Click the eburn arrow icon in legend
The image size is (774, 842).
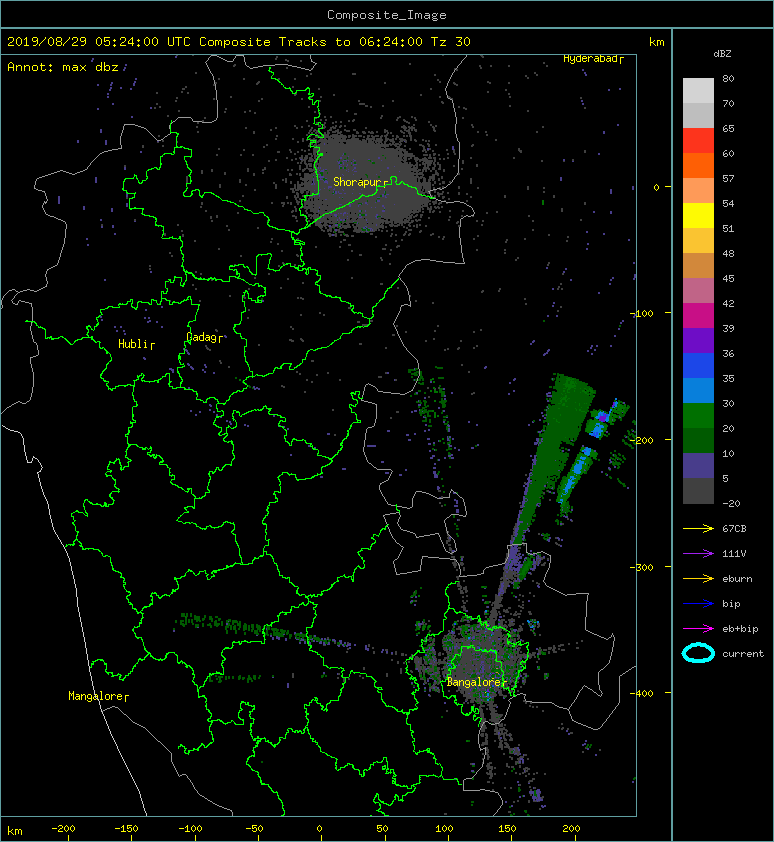pyautogui.click(x=698, y=579)
